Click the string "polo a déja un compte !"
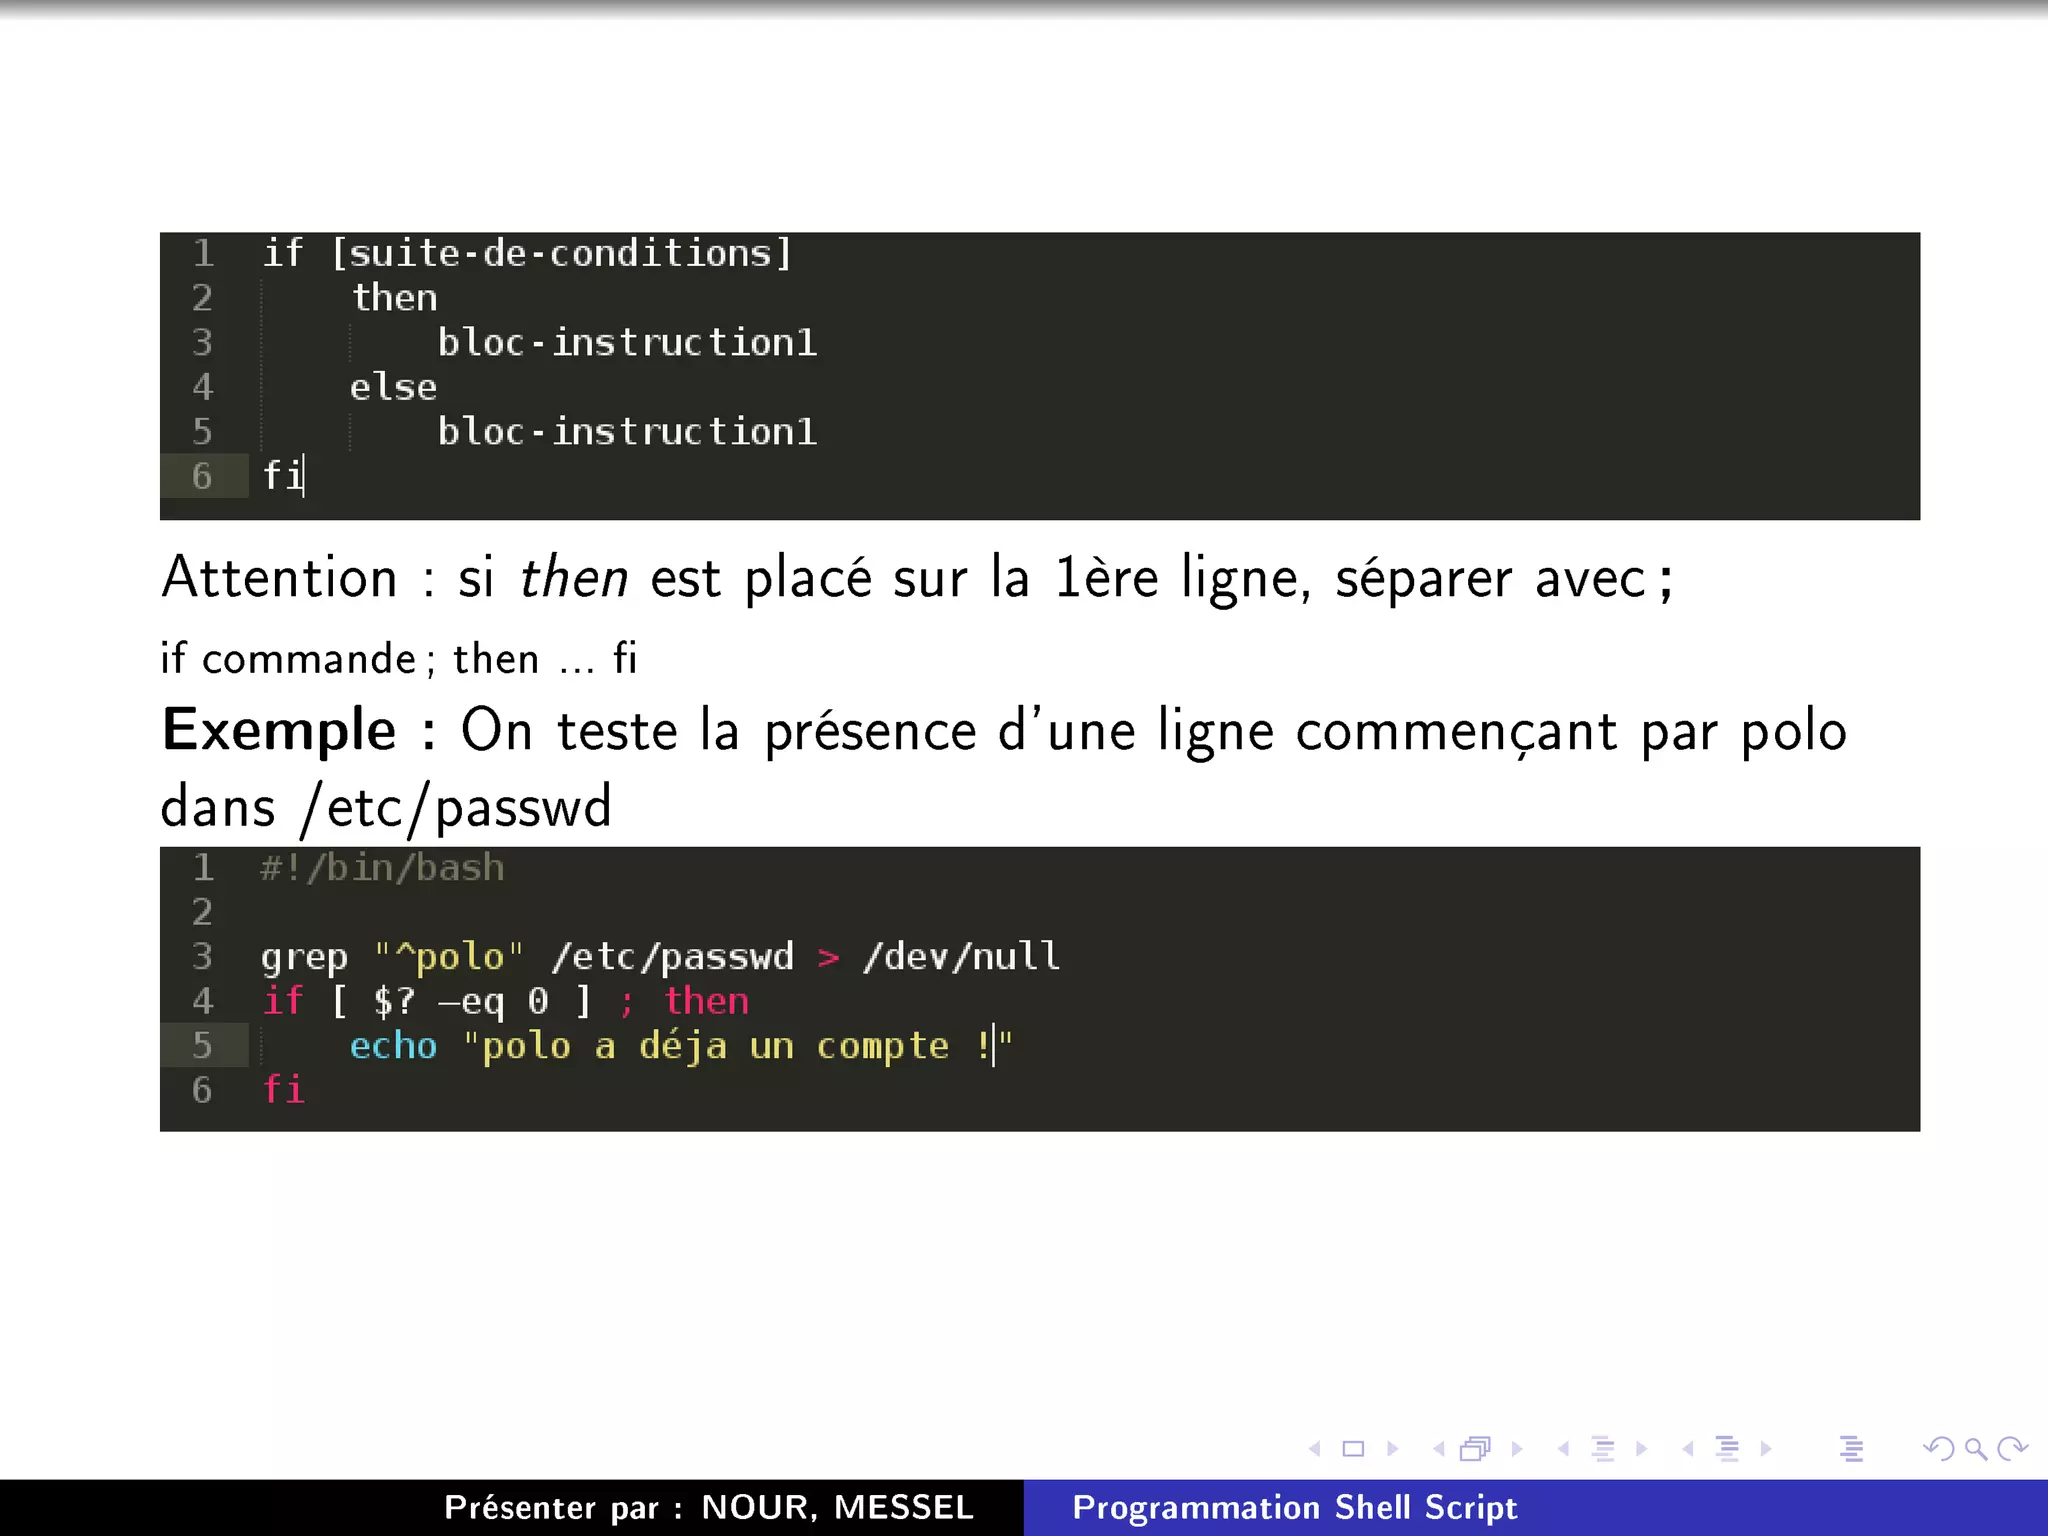Viewport: 2048px width, 1536px height. (x=737, y=1046)
